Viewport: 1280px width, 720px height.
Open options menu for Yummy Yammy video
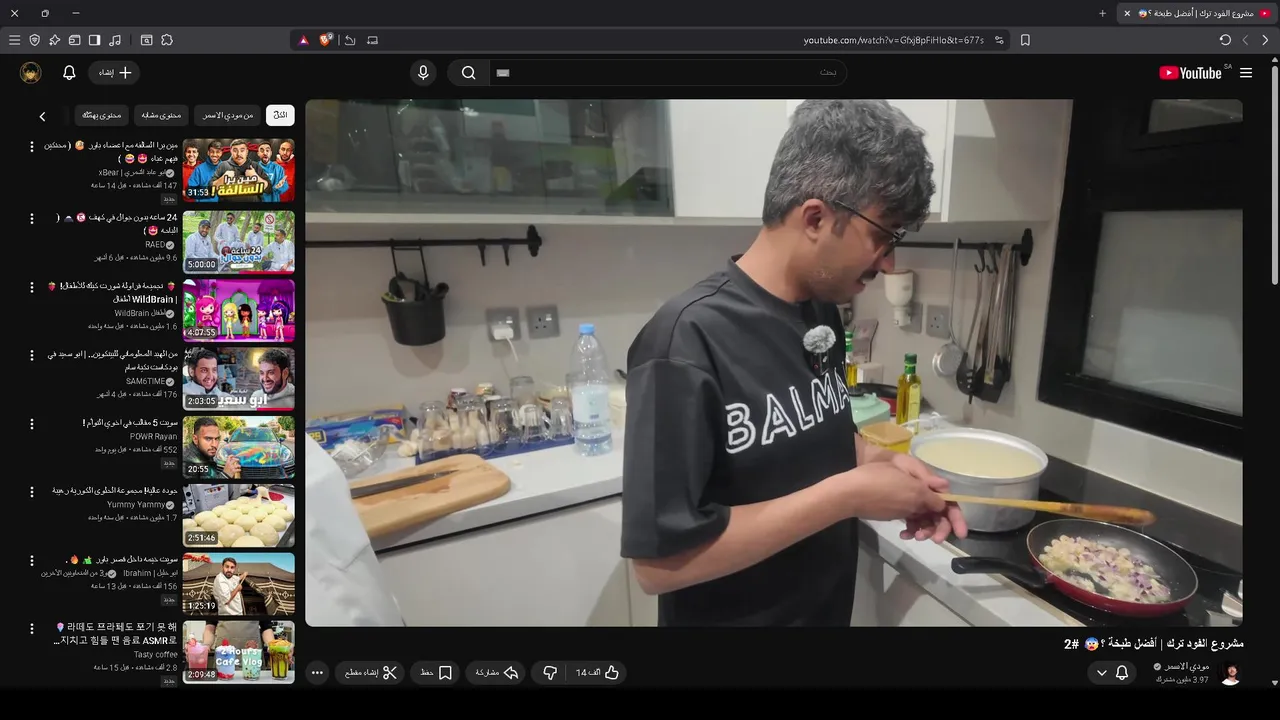tap(31, 492)
